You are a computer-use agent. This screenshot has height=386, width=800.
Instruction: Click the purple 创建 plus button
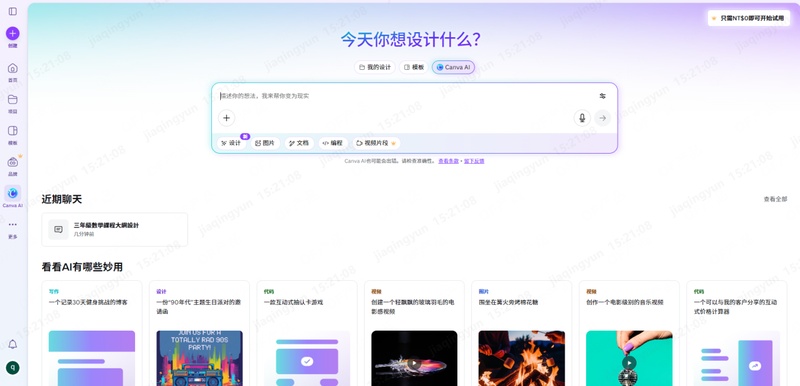(13, 34)
